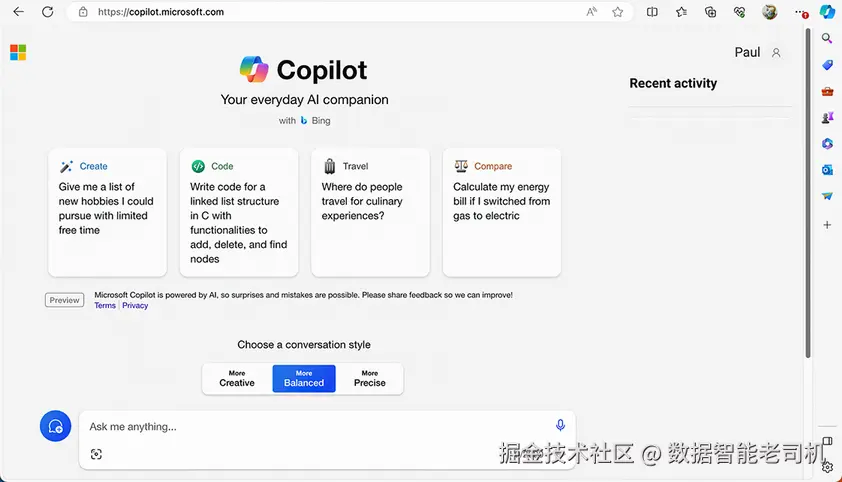Open the Paul account profile

click(x=758, y=52)
